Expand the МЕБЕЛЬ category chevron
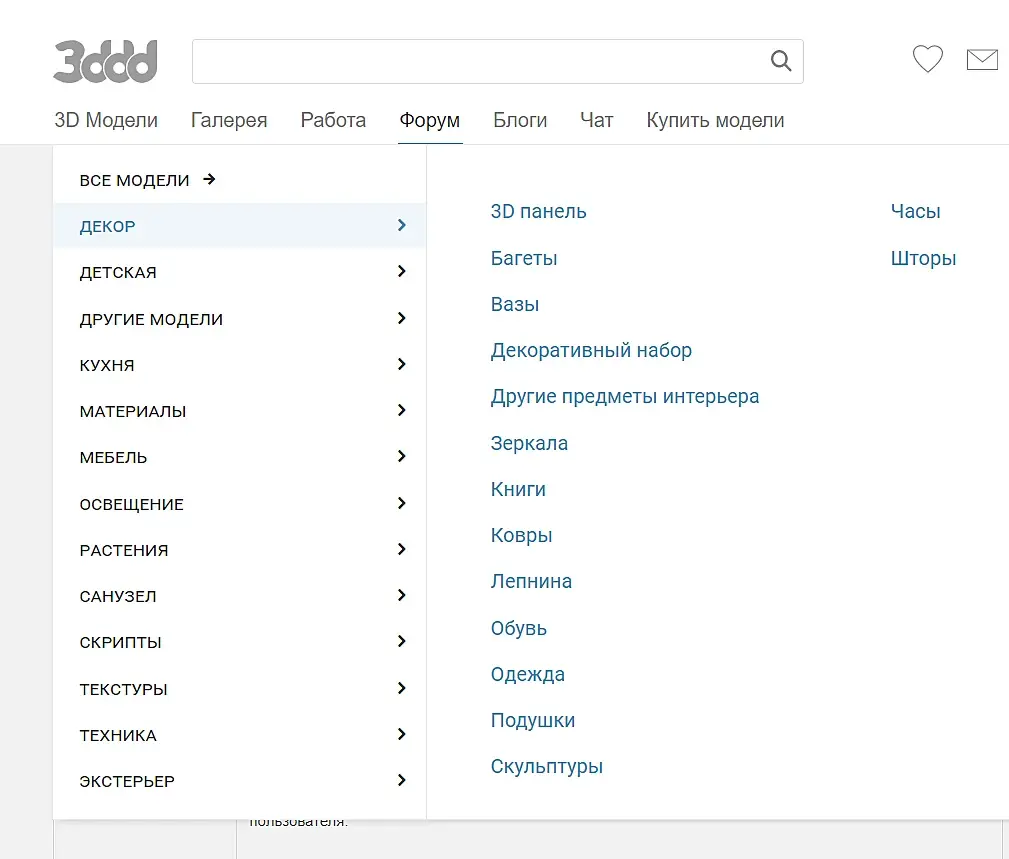The image size is (1009, 859). (x=401, y=457)
